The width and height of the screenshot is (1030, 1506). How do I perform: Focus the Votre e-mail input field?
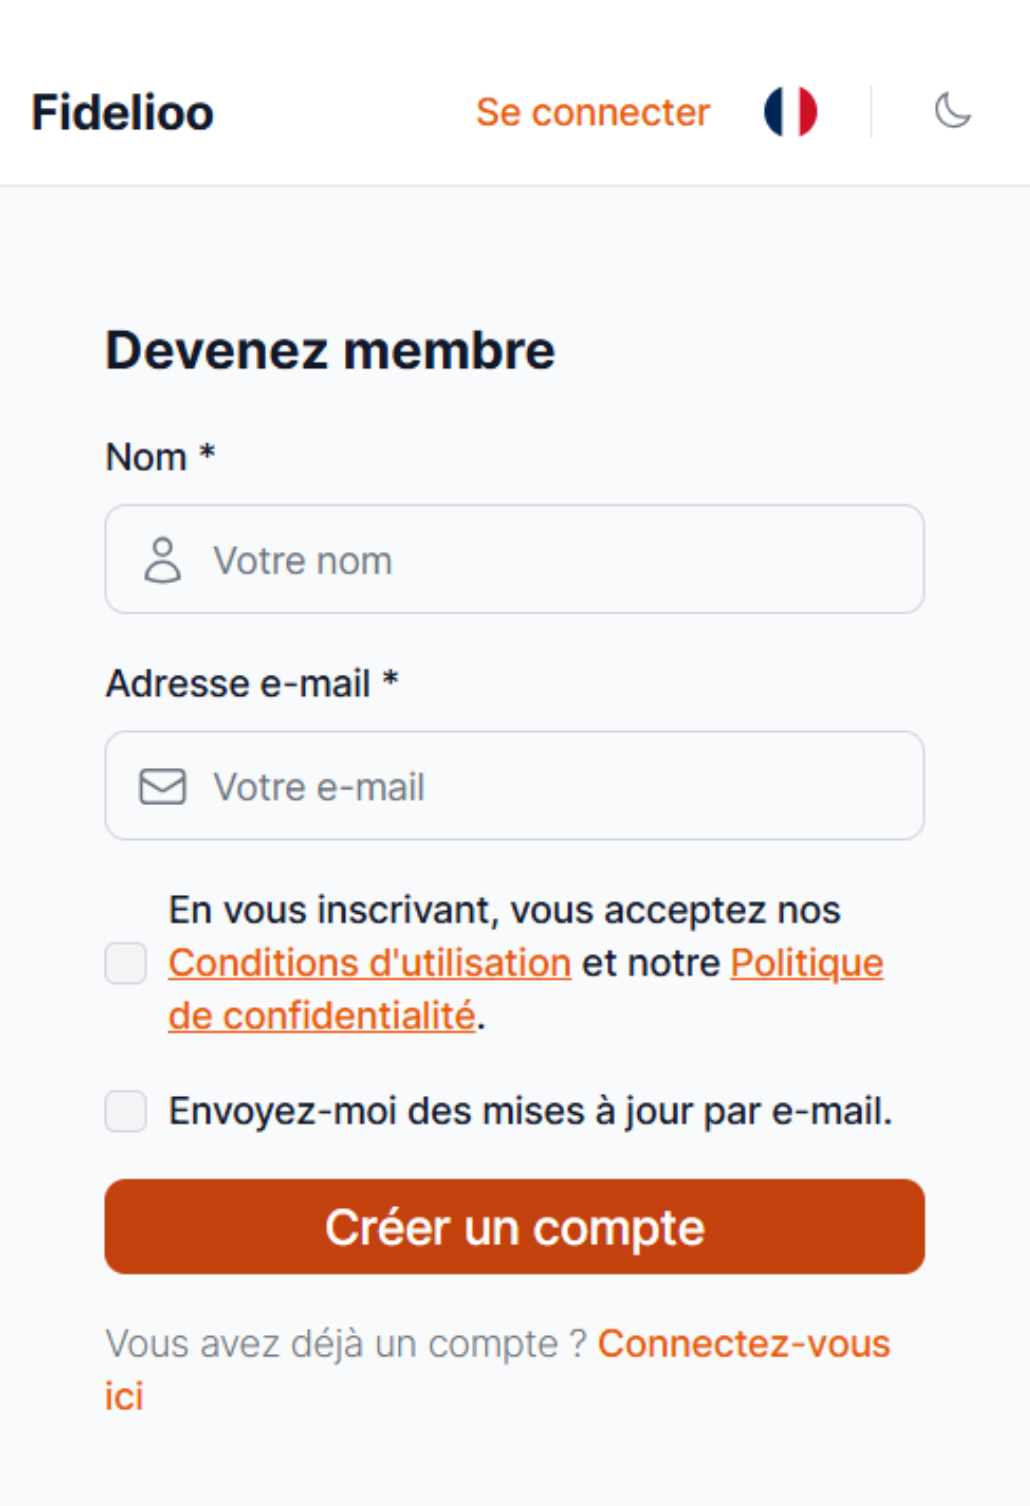point(560,787)
